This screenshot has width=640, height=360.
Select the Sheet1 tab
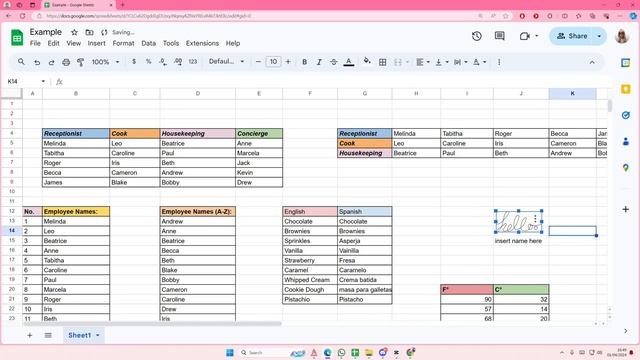click(x=83, y=335)
